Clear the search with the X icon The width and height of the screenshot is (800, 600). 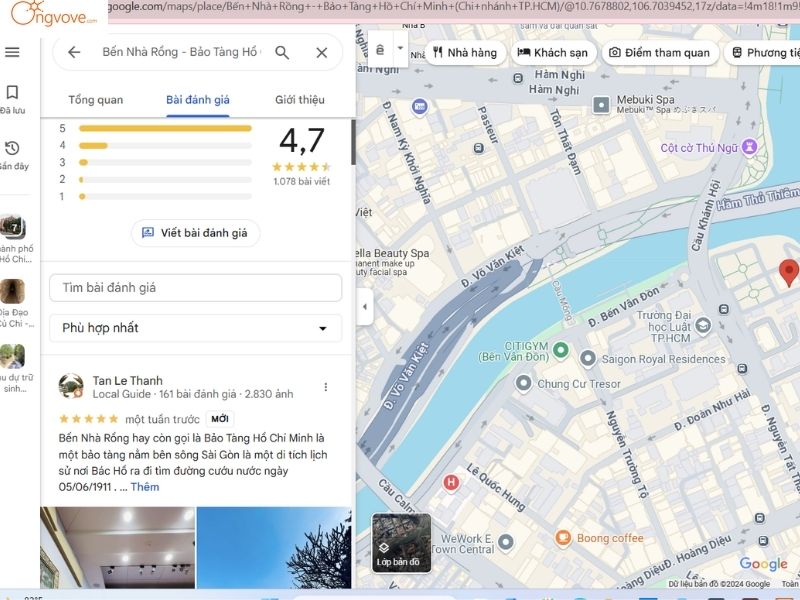pos(321,52)
